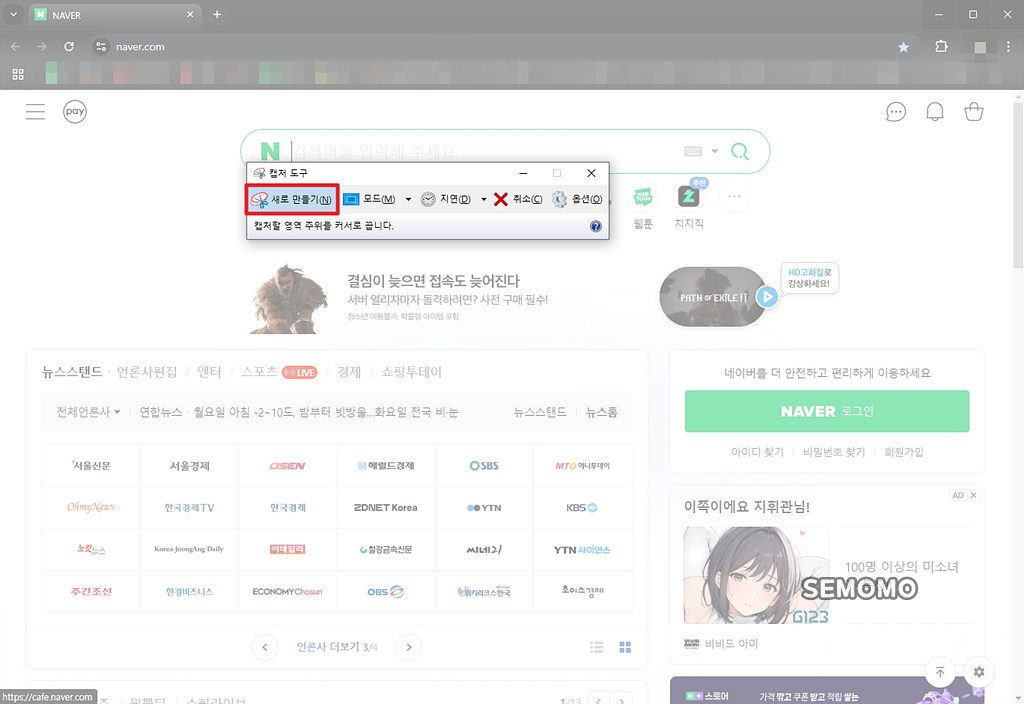
Task: Click 회원가입 link
Action: point(904,452)
